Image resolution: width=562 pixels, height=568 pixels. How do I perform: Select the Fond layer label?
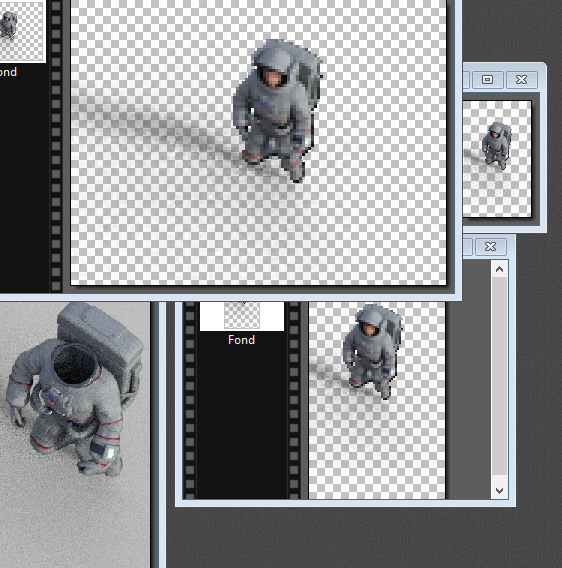point(241,340)
